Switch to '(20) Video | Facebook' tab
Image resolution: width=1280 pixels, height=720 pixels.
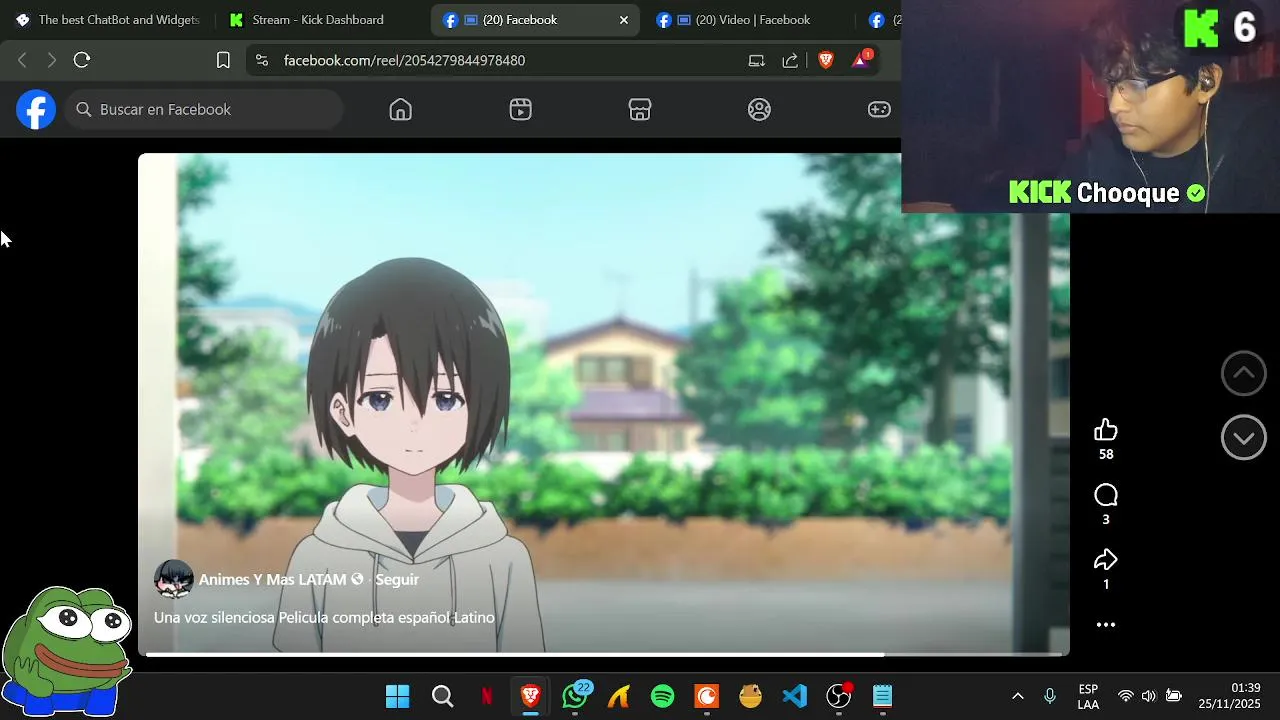tap(745, 20)
